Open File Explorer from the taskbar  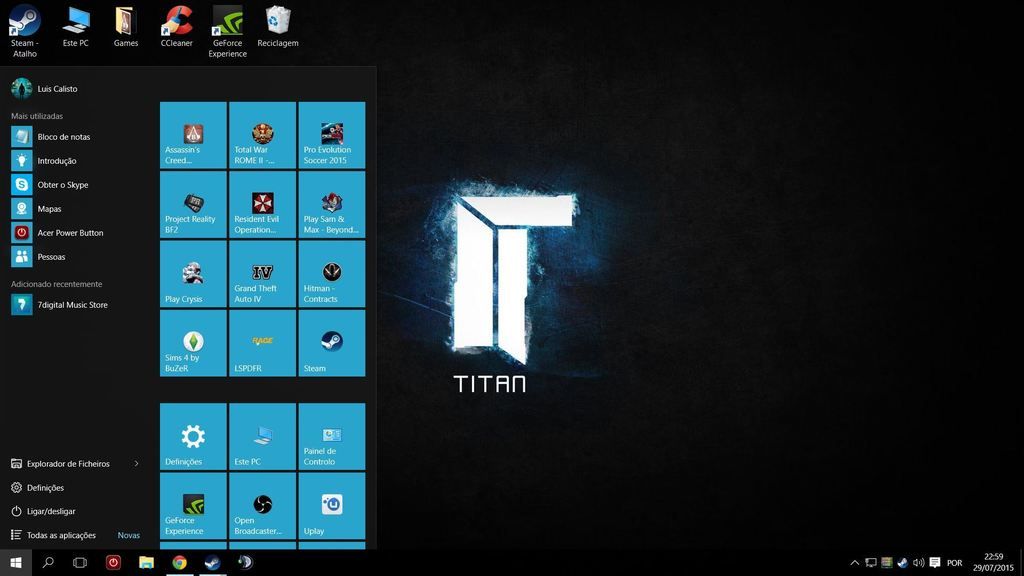(146, 562)
